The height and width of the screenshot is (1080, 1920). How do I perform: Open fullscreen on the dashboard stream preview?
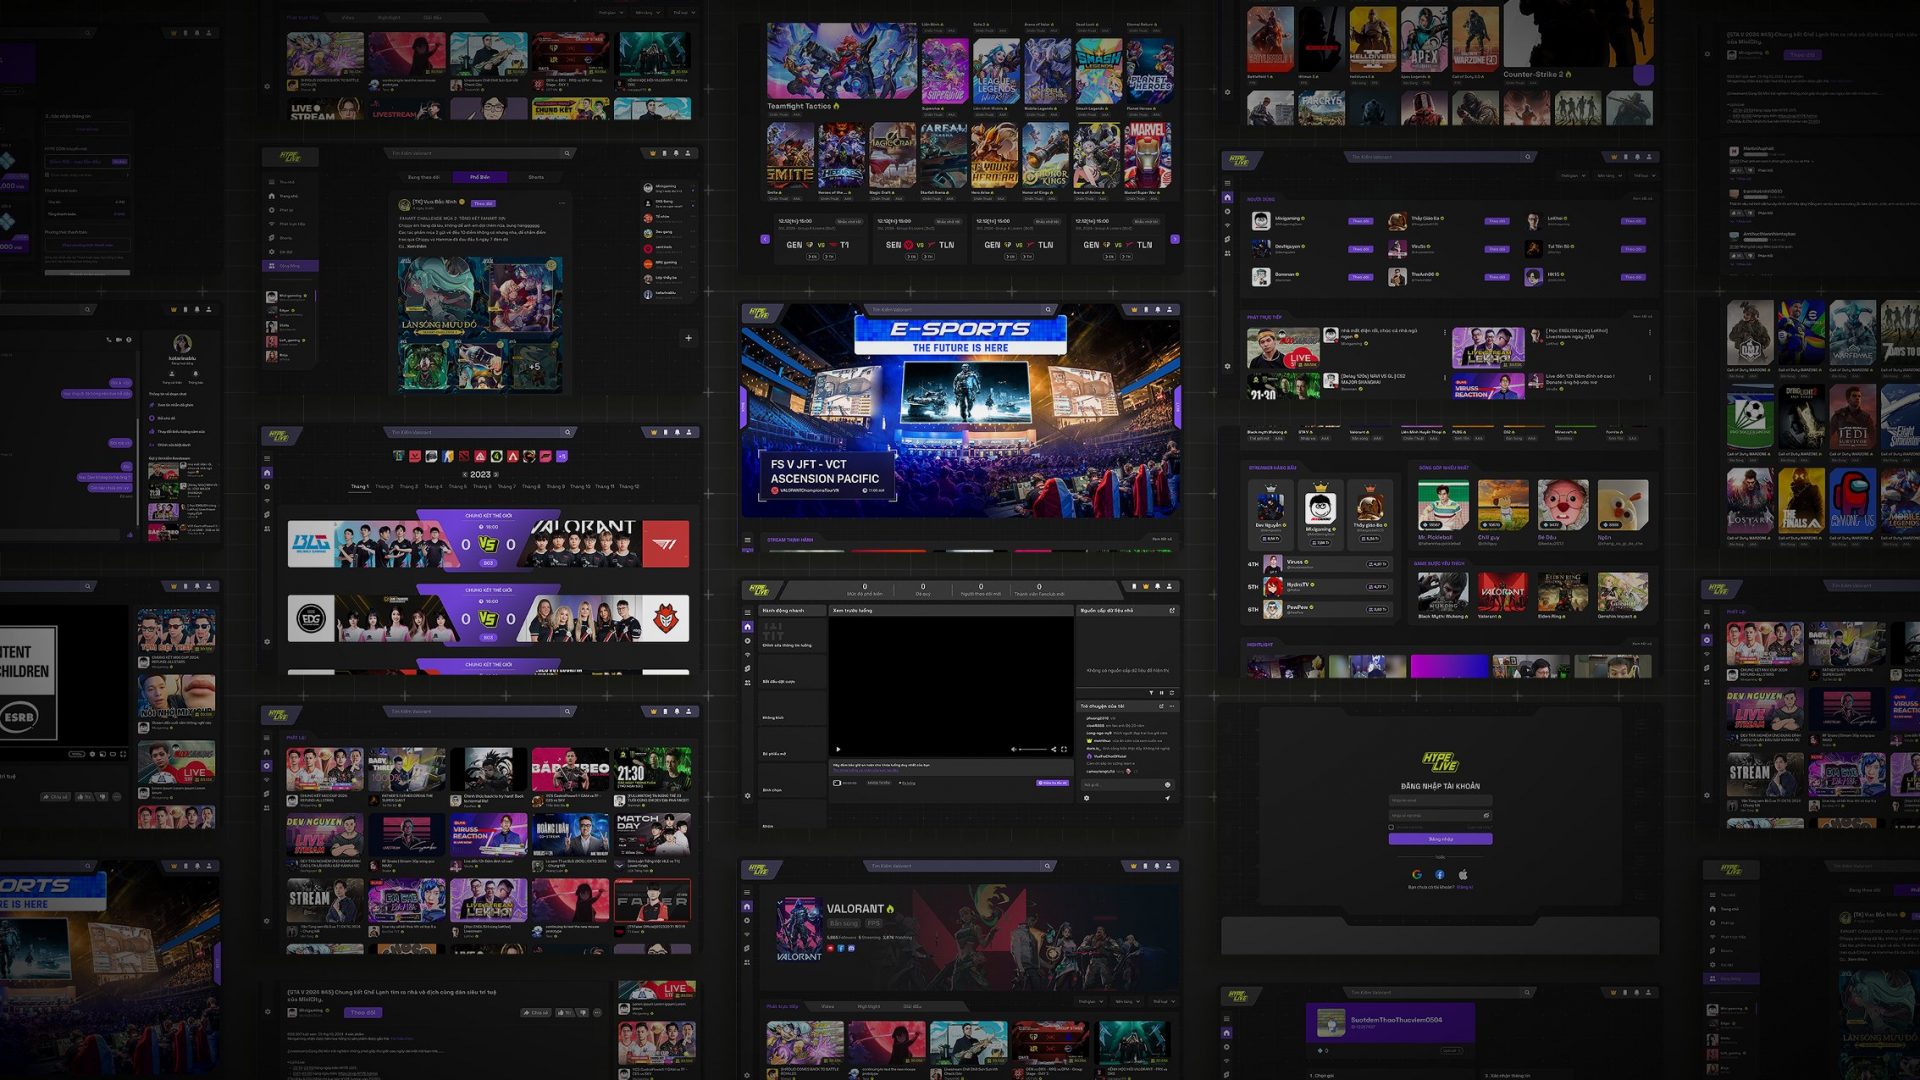[x=1064, y=749]
